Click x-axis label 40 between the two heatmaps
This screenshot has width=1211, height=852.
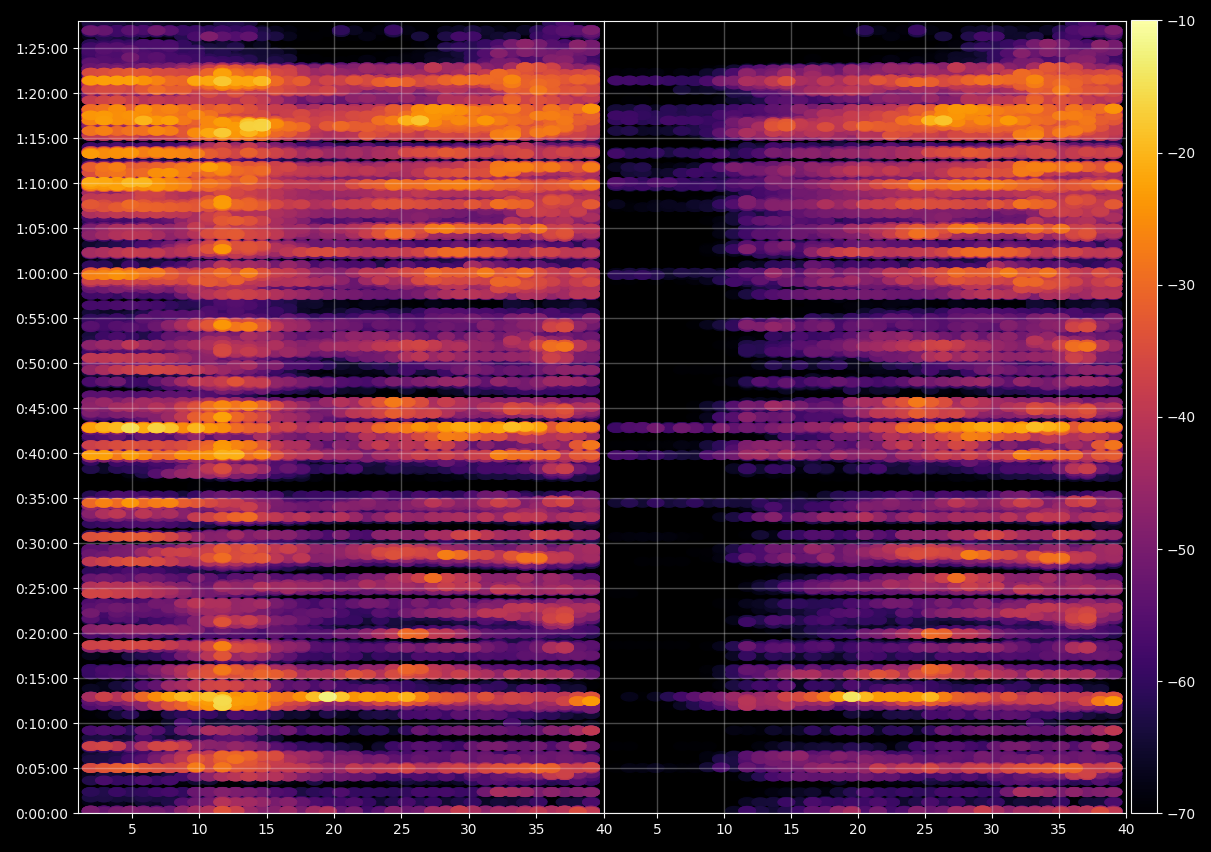tap(603, 829)
